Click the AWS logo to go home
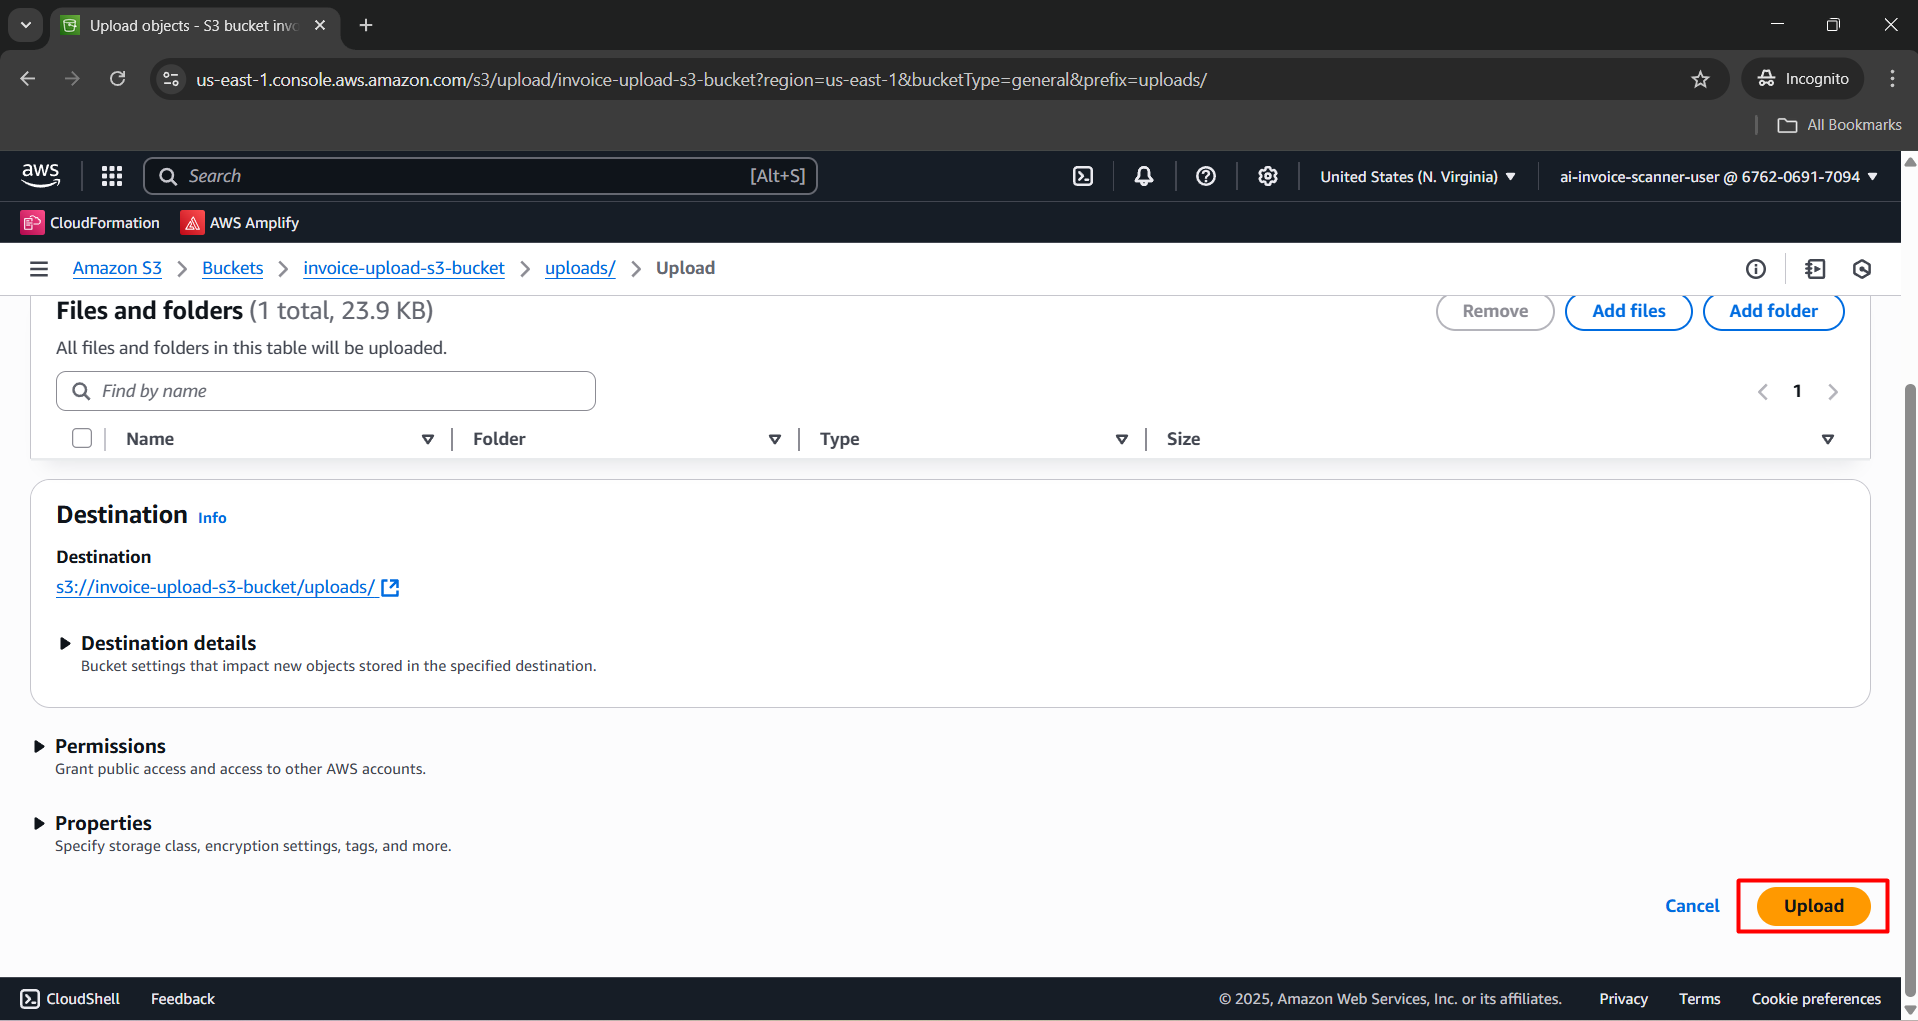 click(x=40, y=175)
